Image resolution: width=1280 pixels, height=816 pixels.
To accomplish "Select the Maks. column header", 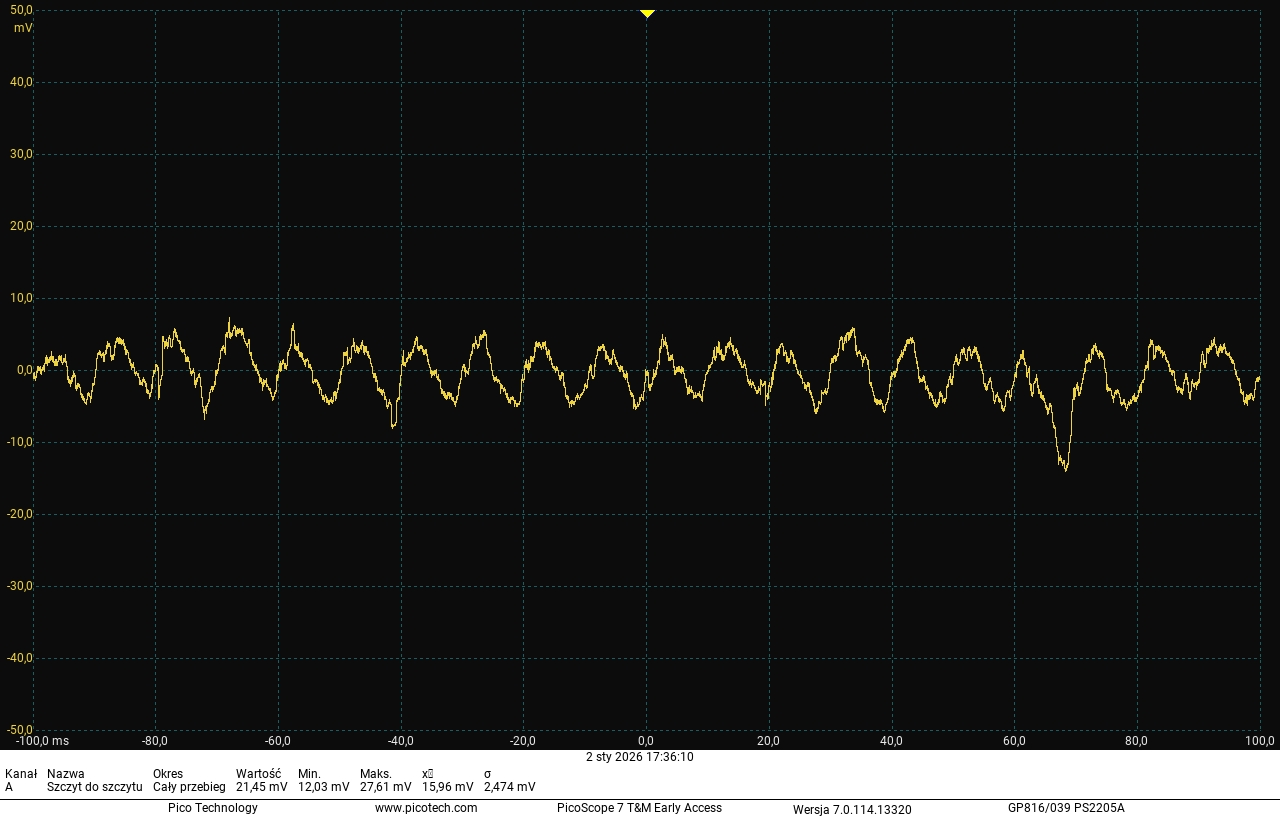I will click(376, 774).
